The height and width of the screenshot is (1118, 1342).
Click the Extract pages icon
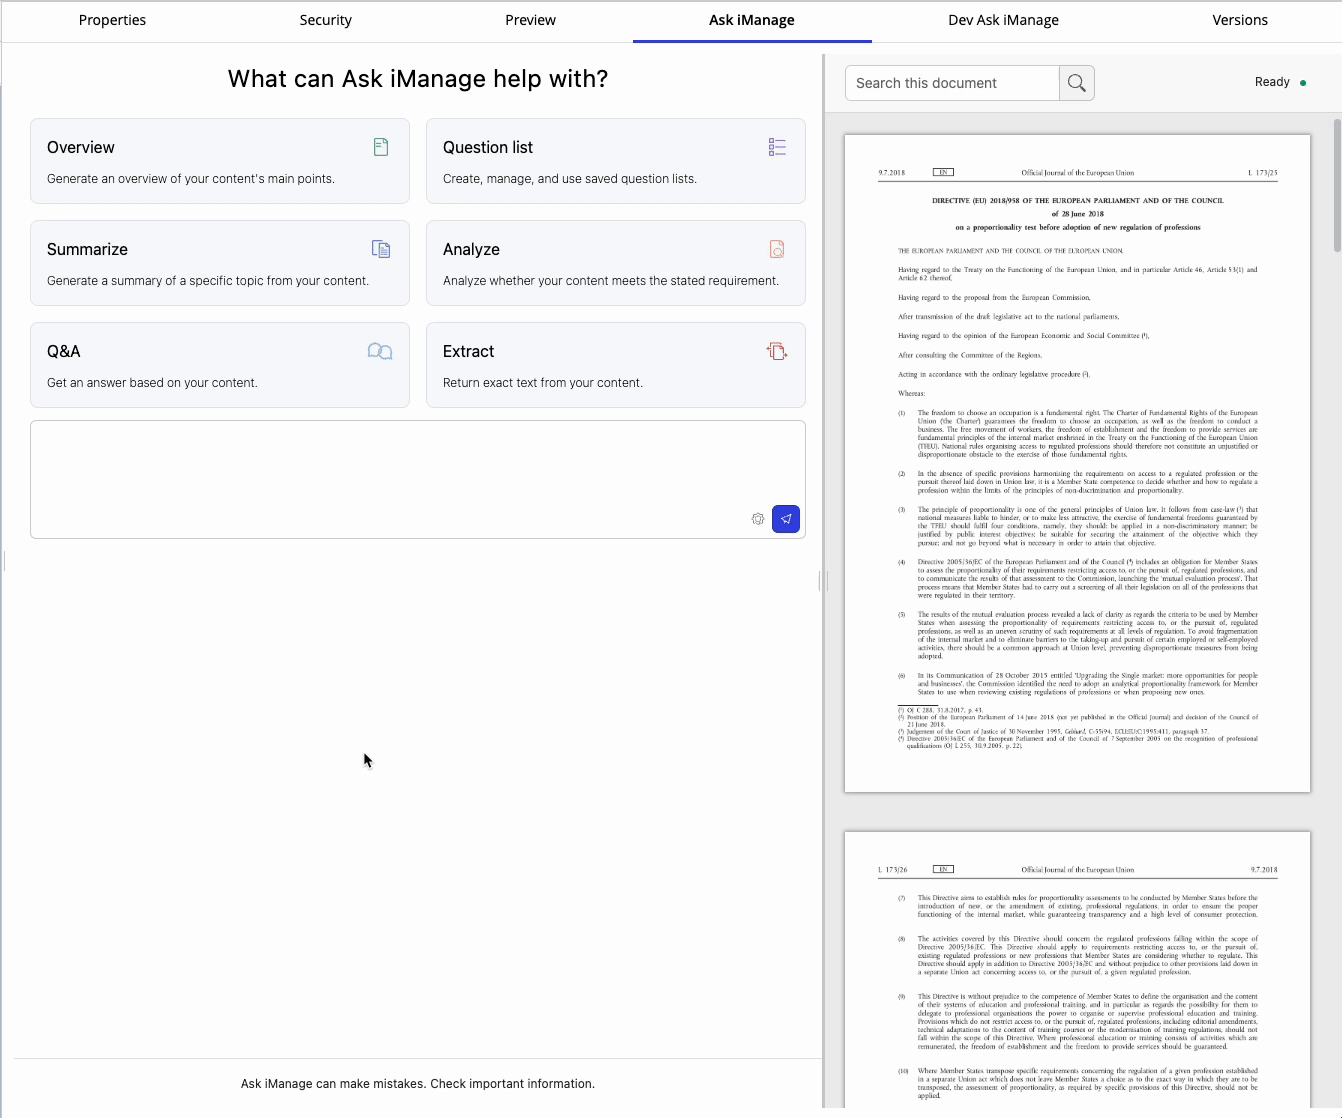[777, 351]
